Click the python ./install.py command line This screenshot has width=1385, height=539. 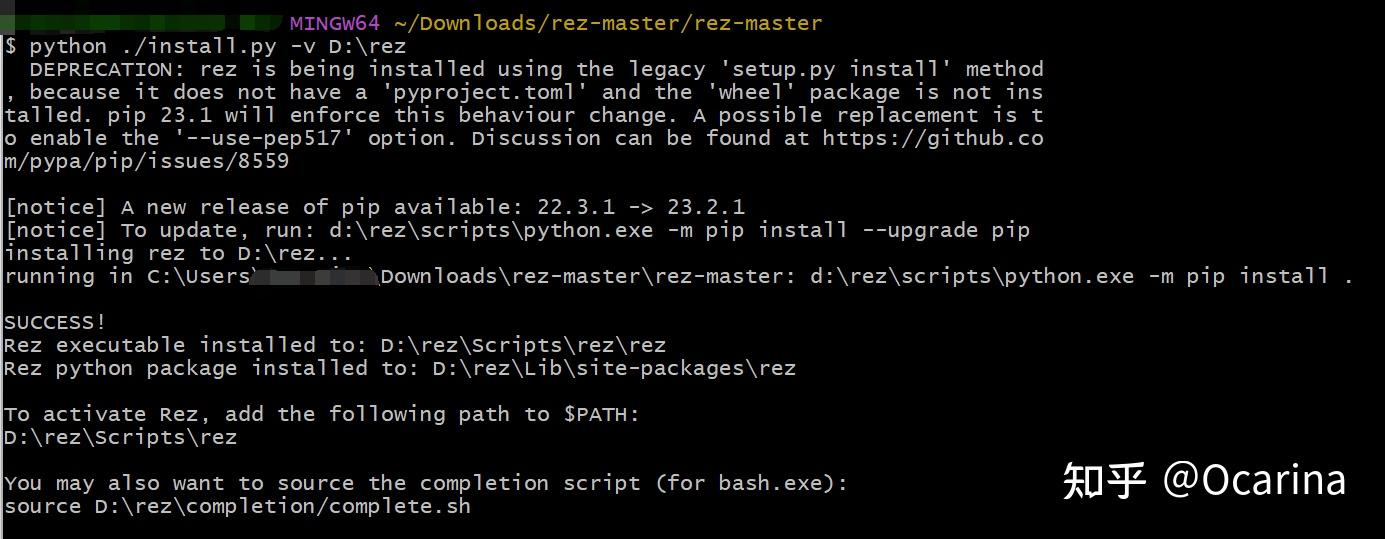point(204,46)
